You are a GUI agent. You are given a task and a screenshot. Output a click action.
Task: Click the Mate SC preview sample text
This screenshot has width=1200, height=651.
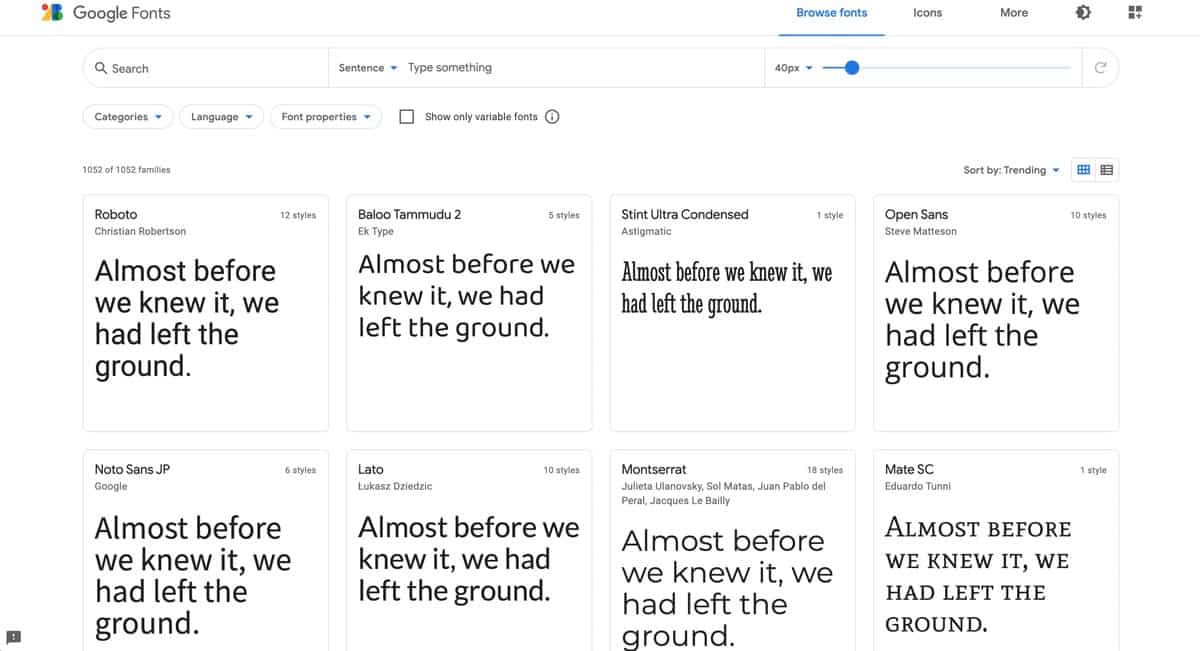tap(978, 576)
